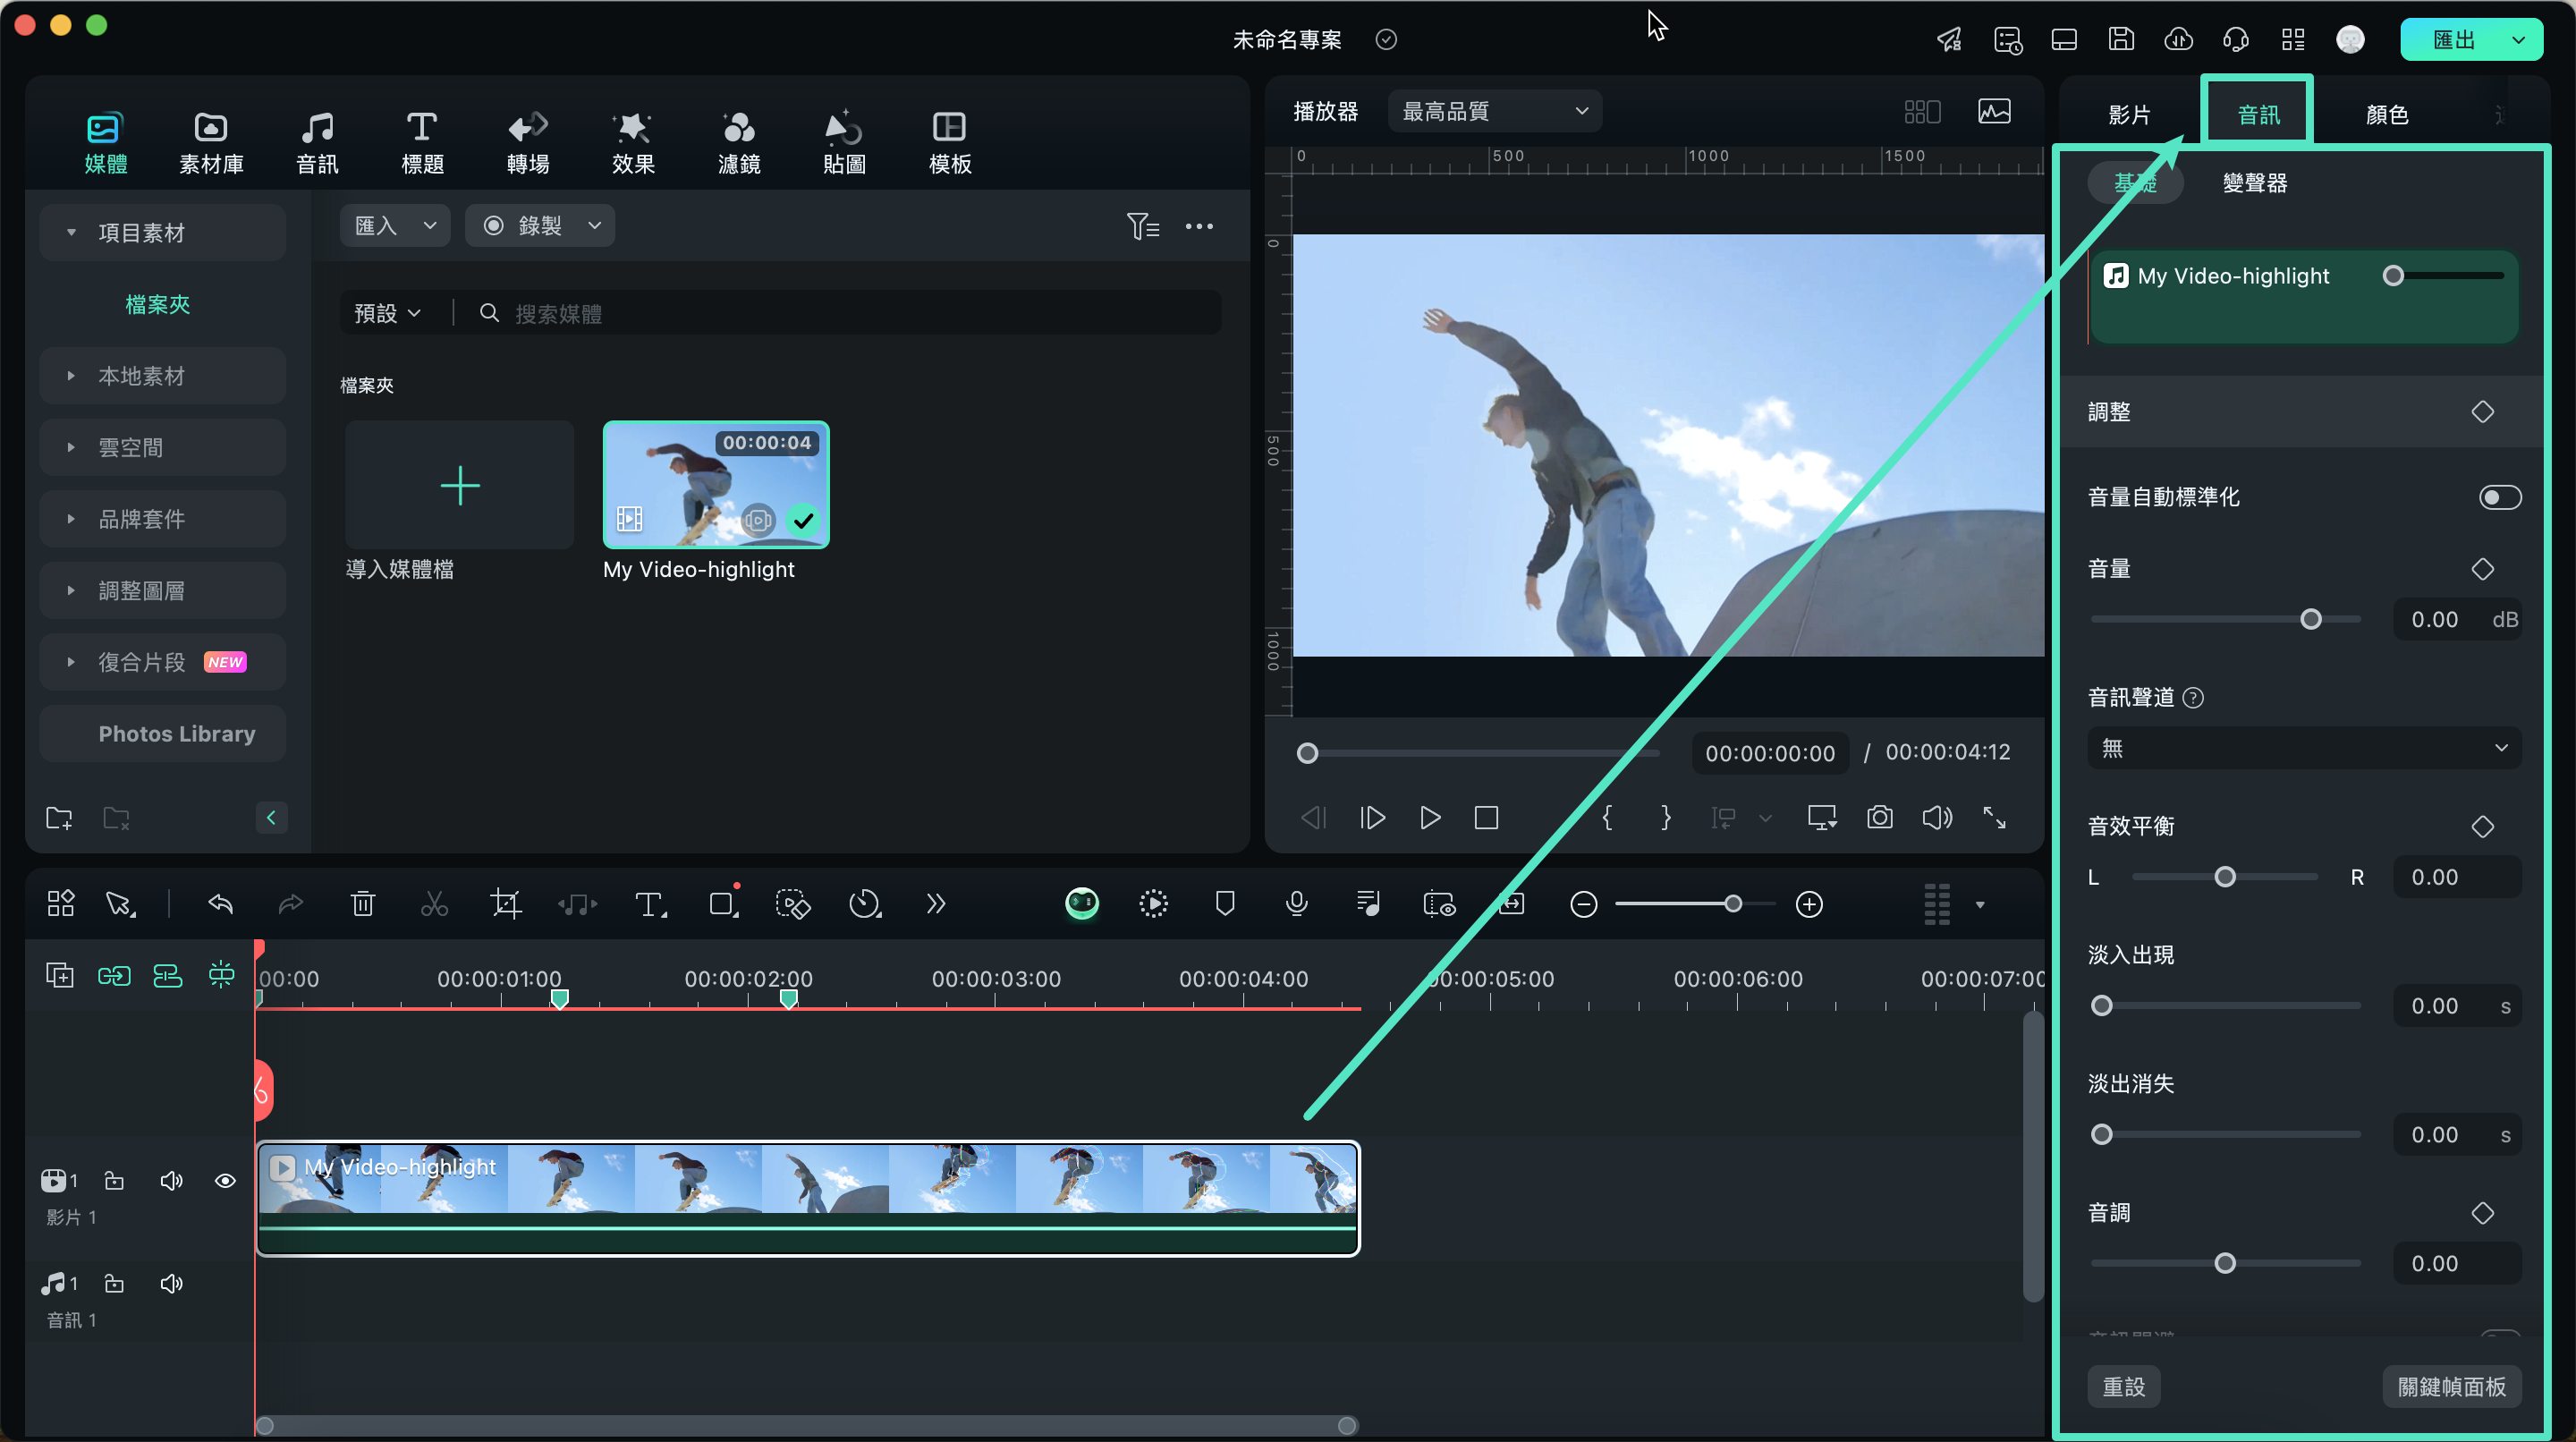Toggle the 音調 keyframe diamond
The image size is (2576, 1442).
point(2481,1213)
